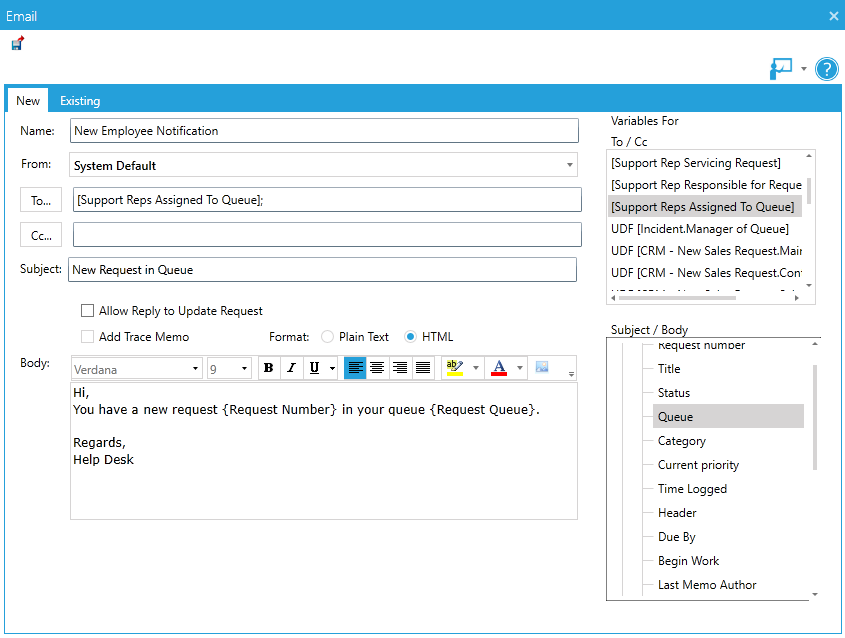Align body text right

pyautogui.click(x=400, y=368)
